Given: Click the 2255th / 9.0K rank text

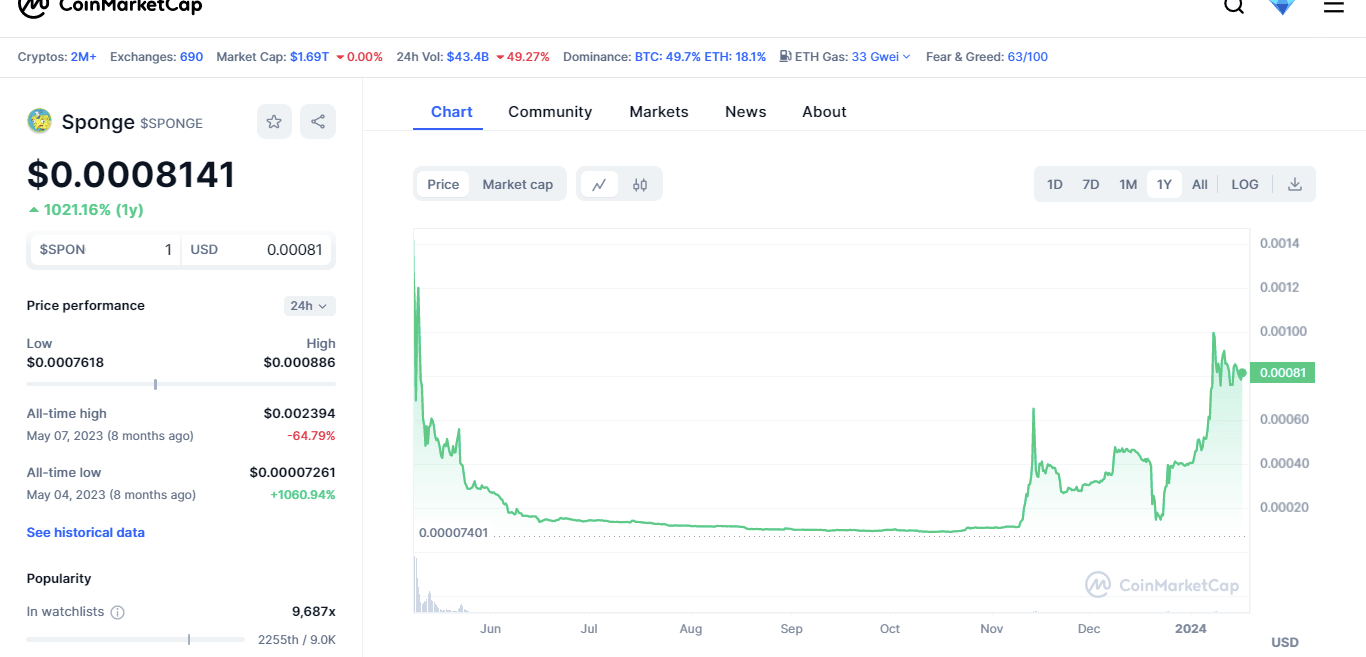Looking at the screenshot, I should (x=297, y=640).
